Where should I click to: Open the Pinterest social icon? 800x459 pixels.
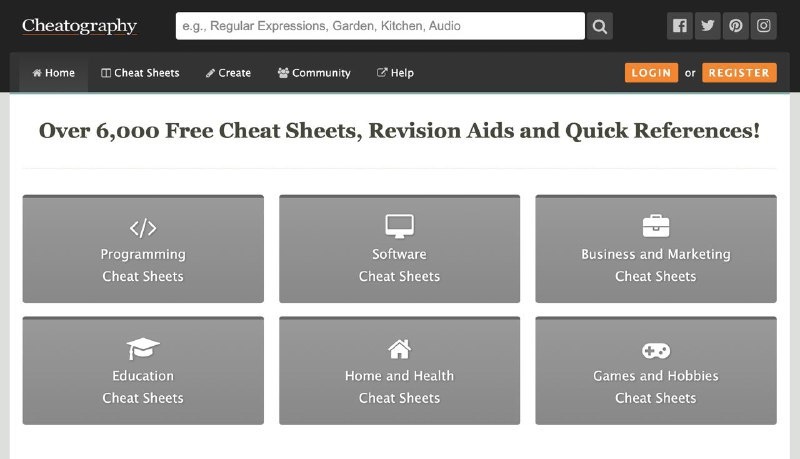pyautogui.click(x=736, y=26)
